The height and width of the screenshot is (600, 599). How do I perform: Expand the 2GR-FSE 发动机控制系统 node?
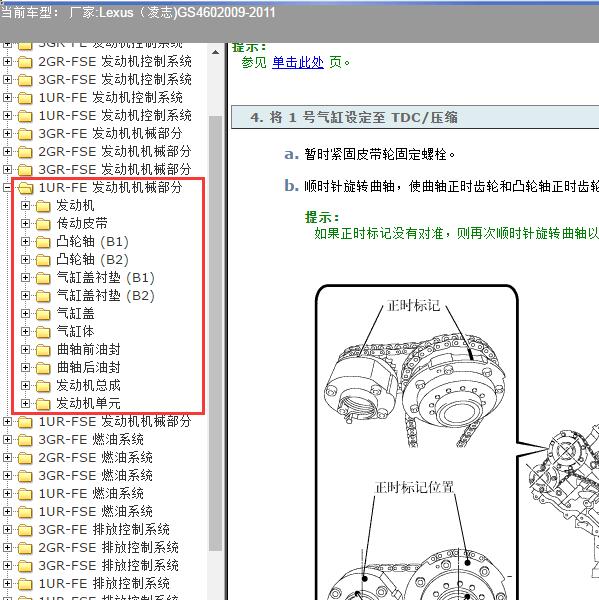click(x=7, y=61)
